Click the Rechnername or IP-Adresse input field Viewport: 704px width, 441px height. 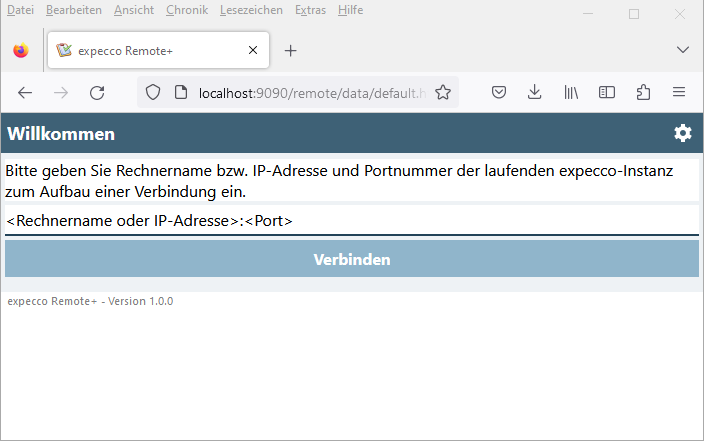click(x=351, y=221)
